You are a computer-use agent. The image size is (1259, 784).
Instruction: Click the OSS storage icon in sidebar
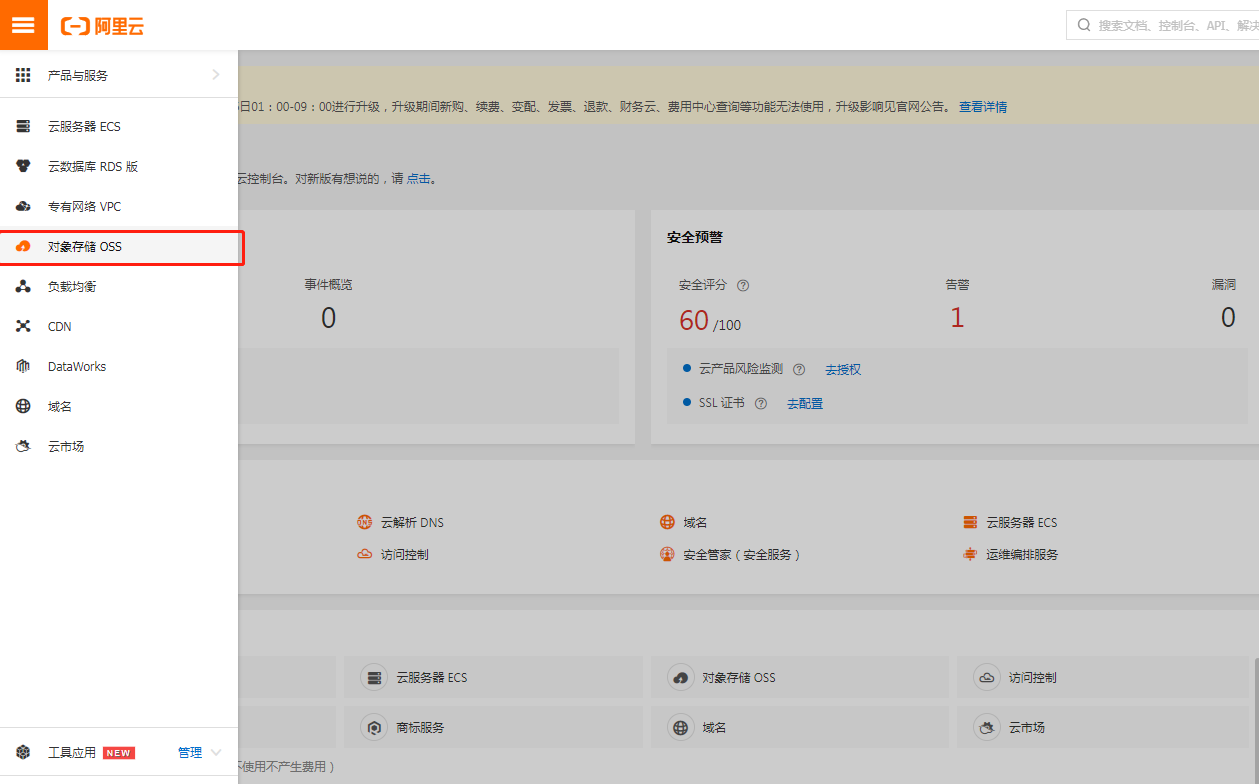(23, 247)
